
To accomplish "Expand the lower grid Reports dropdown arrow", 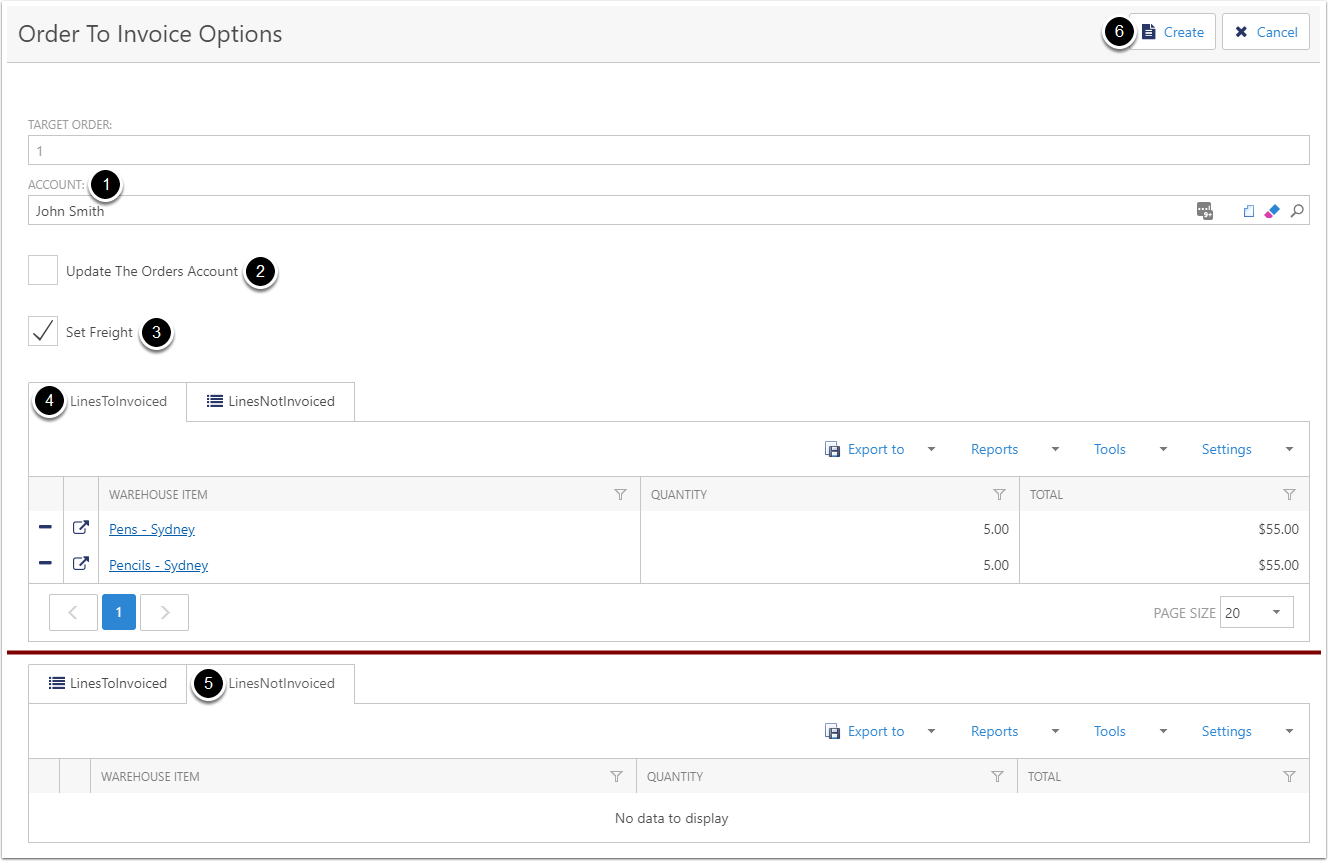I will click(x=1055, y=731).
